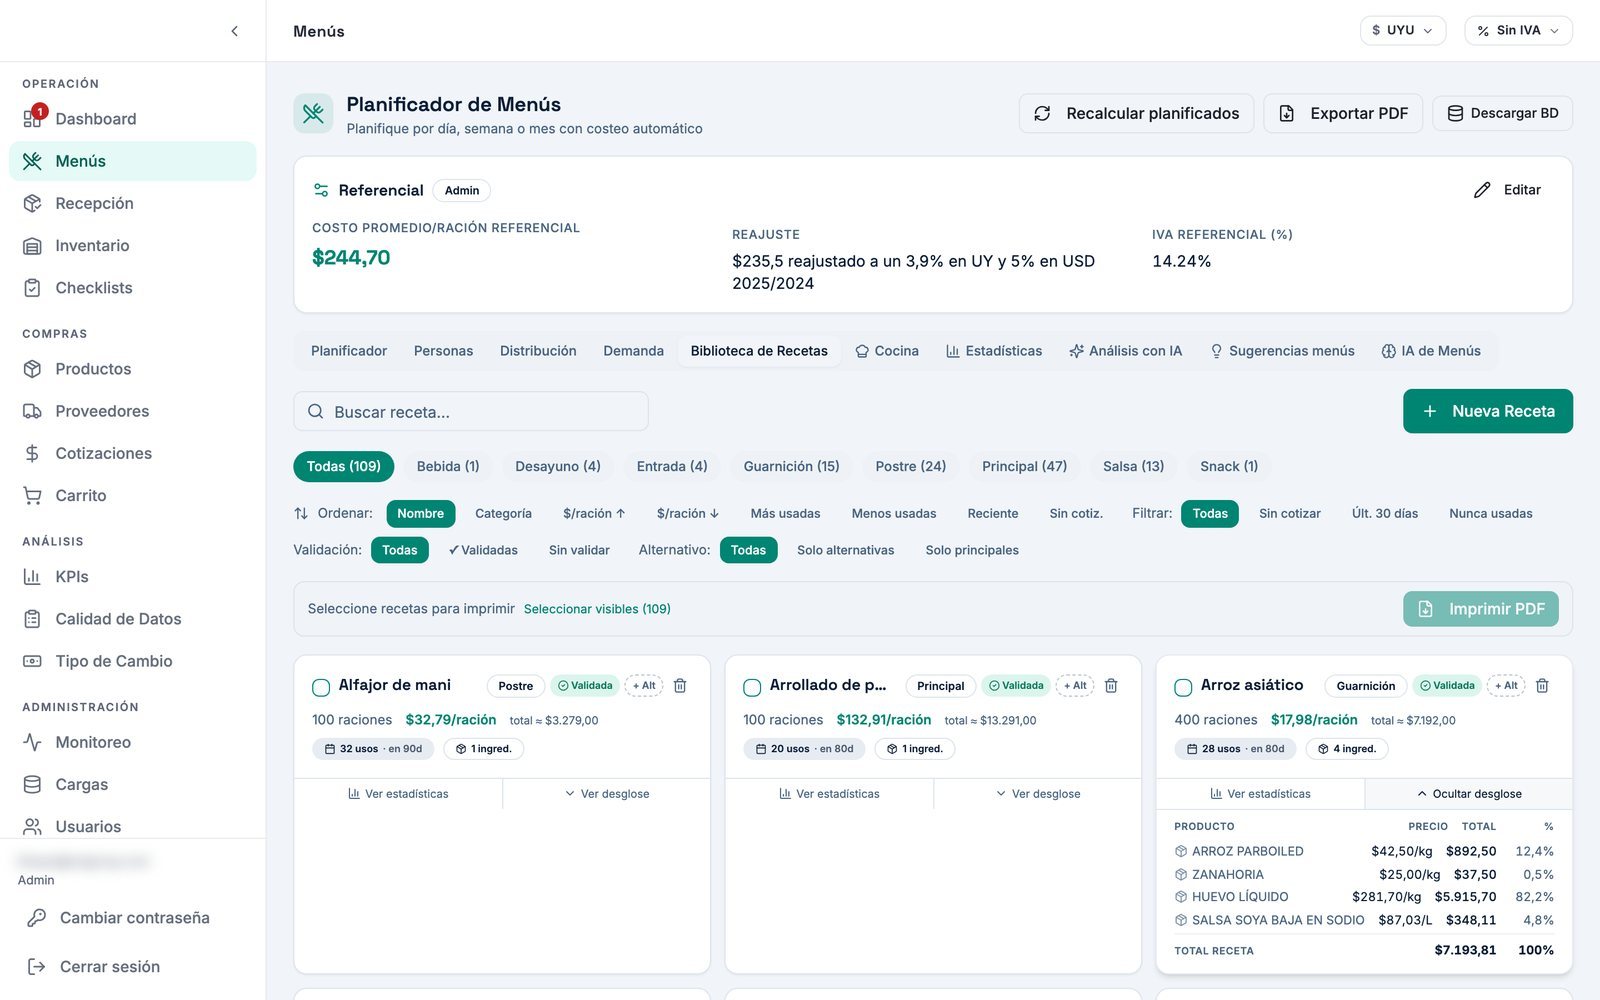Open Monitoreo in the sidebar
This screenshot has width=1600, height=1000.
[132, 742]
